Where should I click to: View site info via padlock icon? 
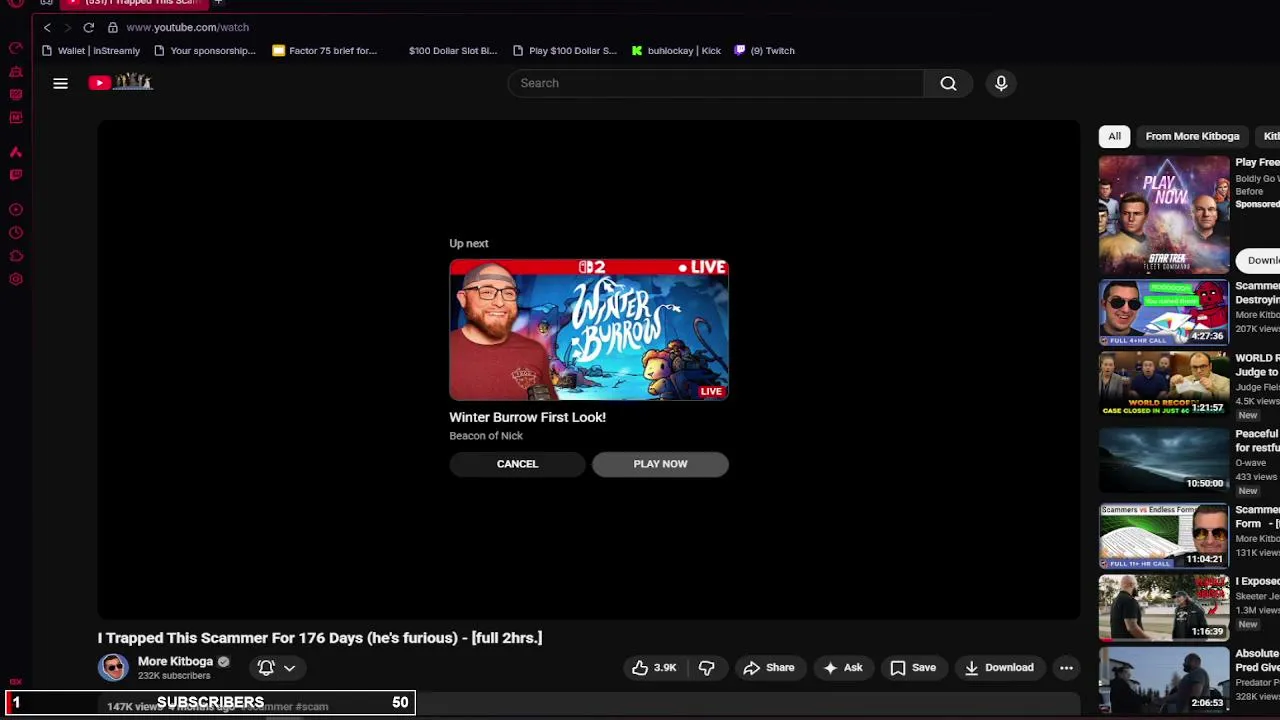(x=113, y=27)
